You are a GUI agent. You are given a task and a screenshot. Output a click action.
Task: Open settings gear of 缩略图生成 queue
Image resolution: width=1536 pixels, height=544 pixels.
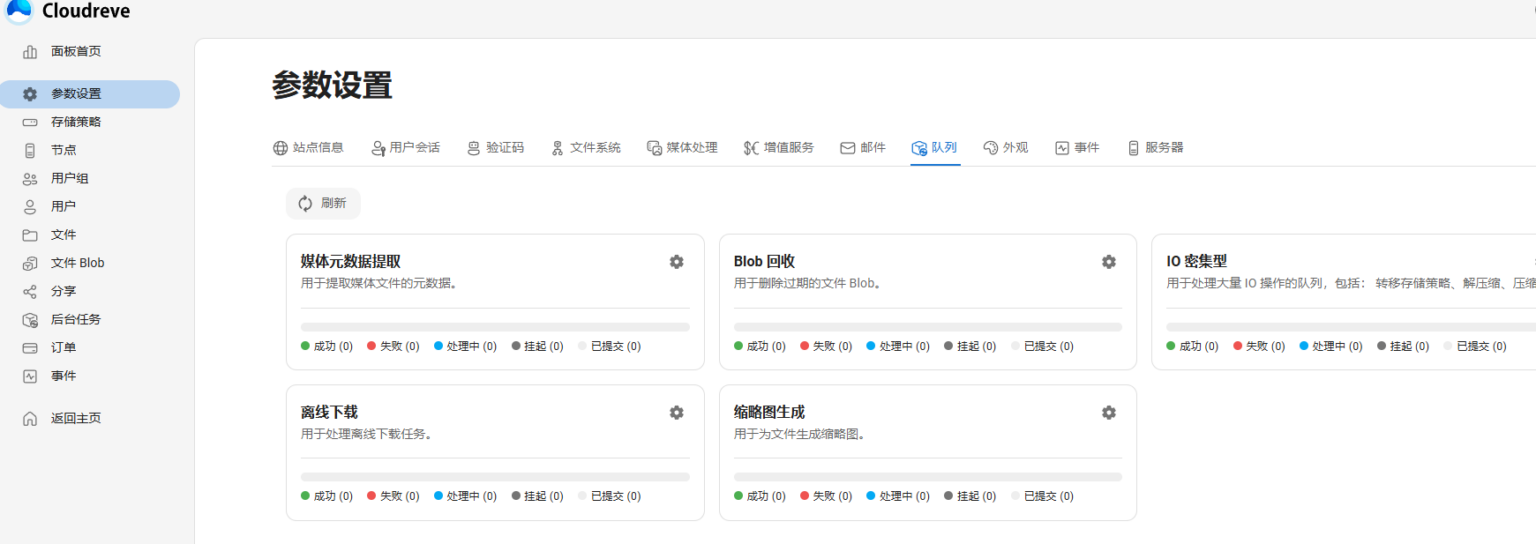pos(1109,412)
